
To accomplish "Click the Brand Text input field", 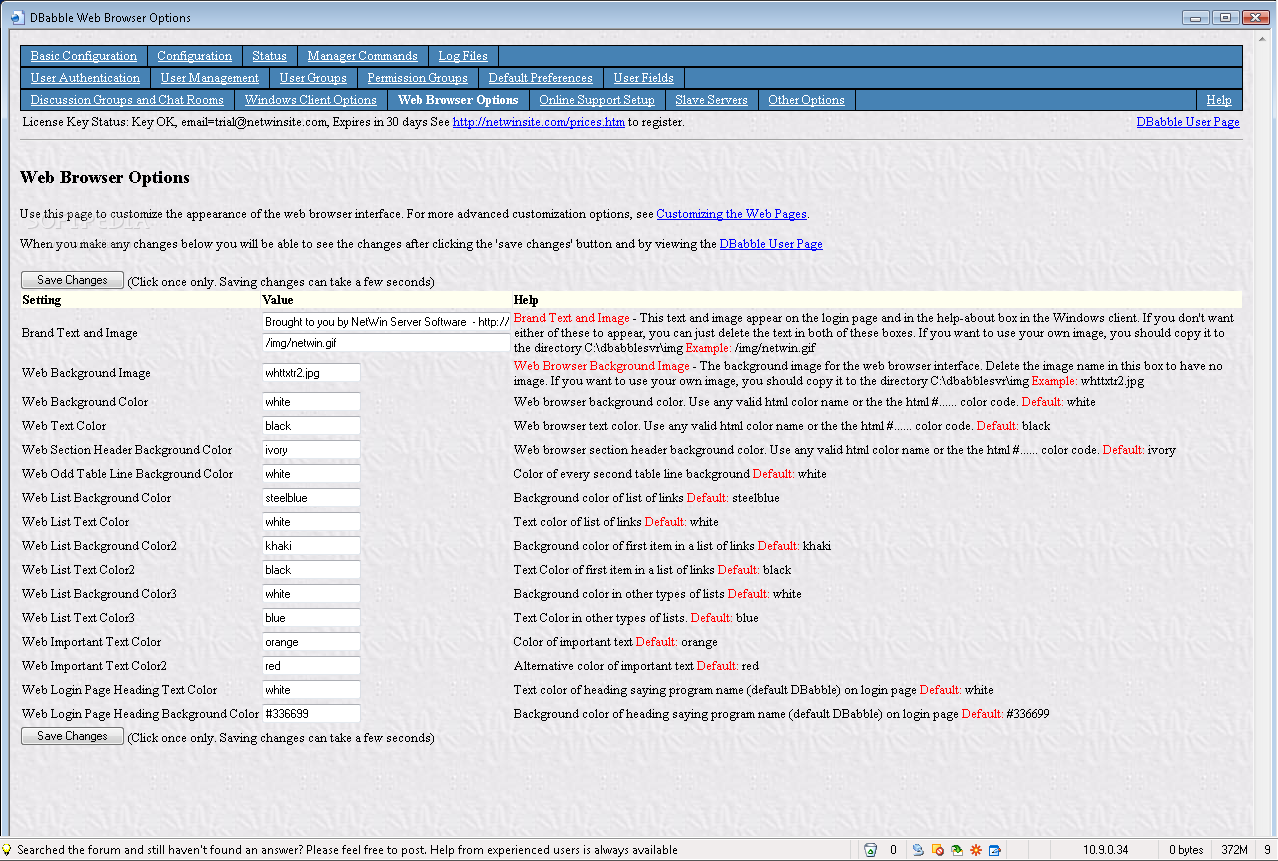I will 386,322.
